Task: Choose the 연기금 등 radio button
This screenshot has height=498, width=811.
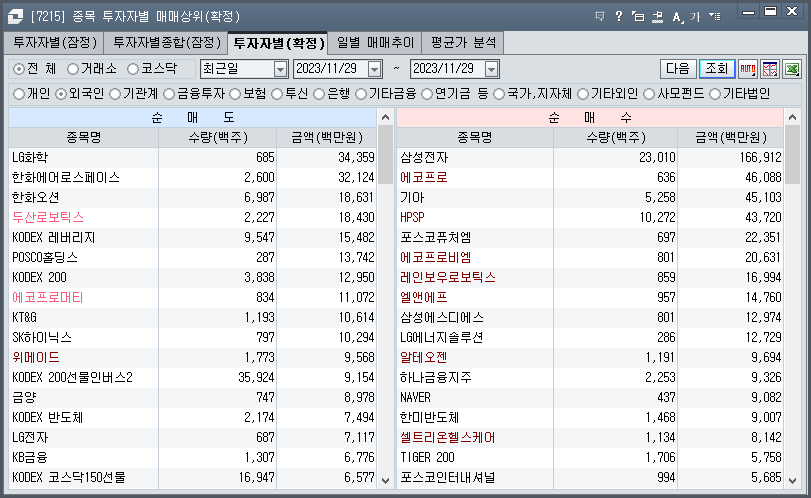Action: click(x=427, y=94)
